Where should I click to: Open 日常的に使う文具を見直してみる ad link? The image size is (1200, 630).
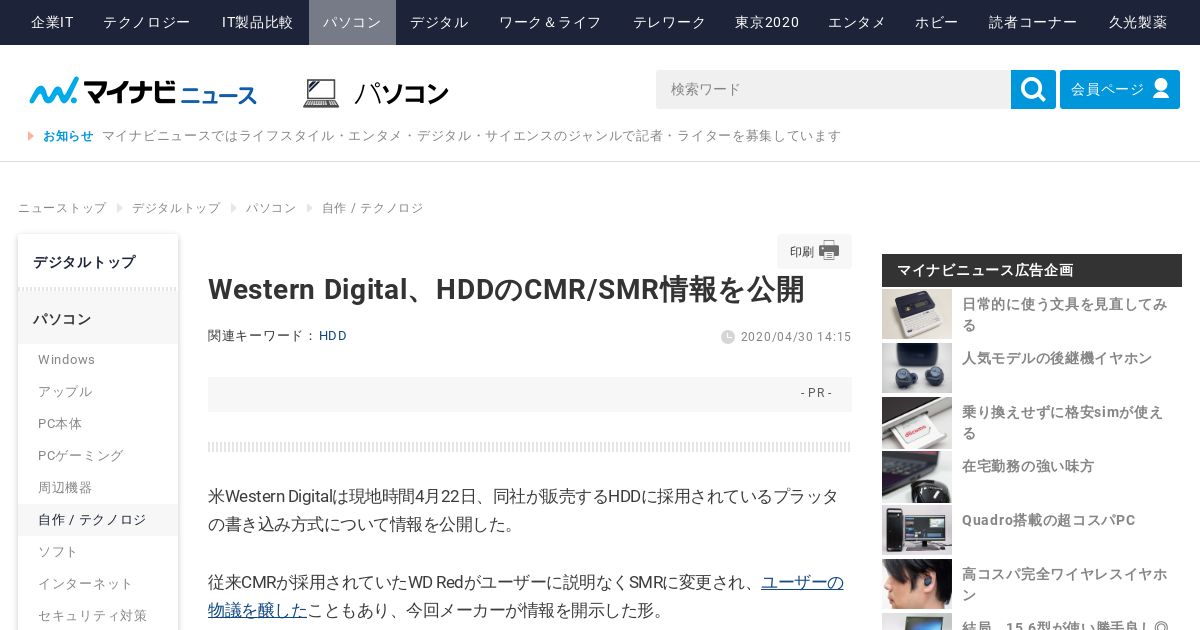coord(1064,314)
